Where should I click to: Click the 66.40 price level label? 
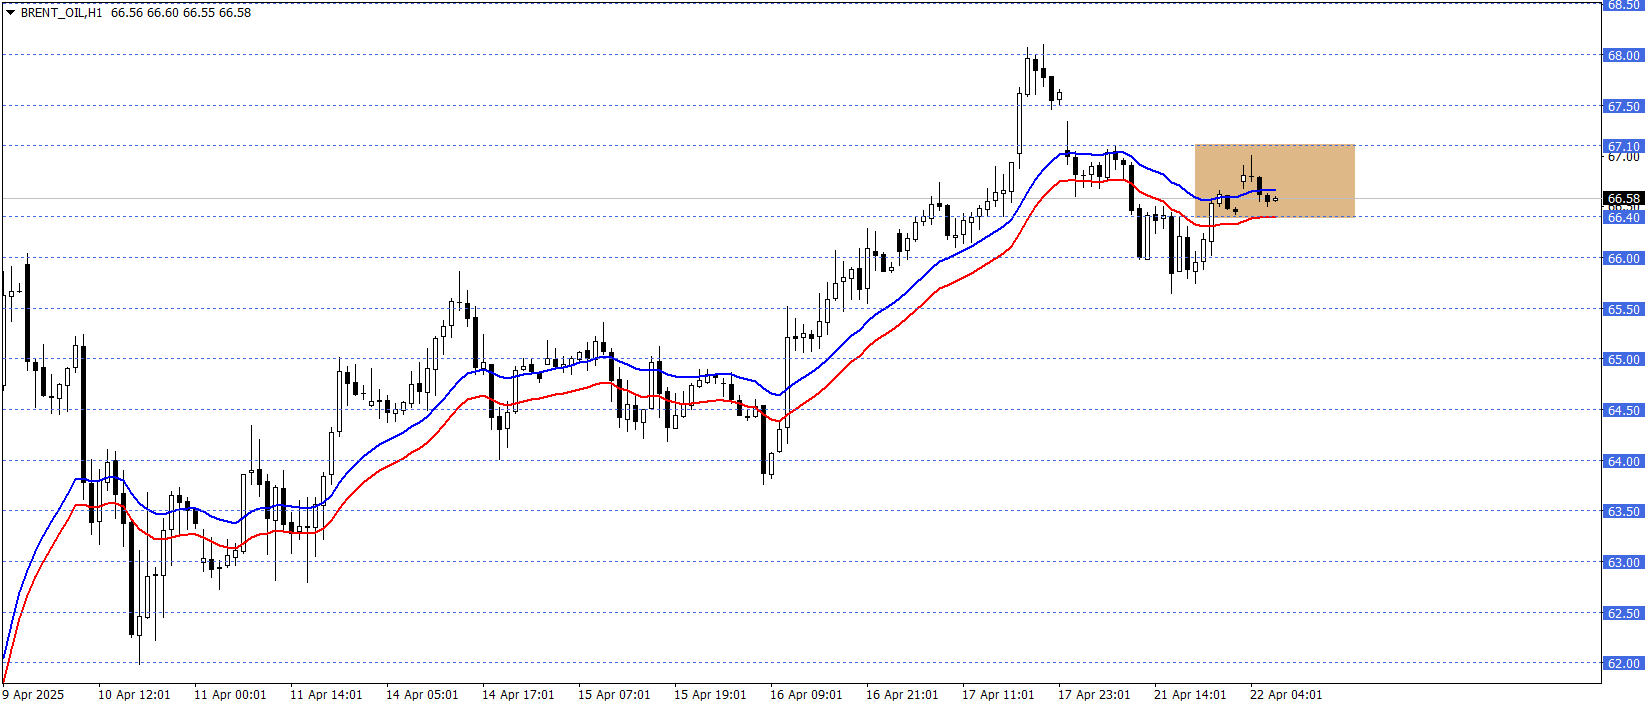coord(1623,217)
